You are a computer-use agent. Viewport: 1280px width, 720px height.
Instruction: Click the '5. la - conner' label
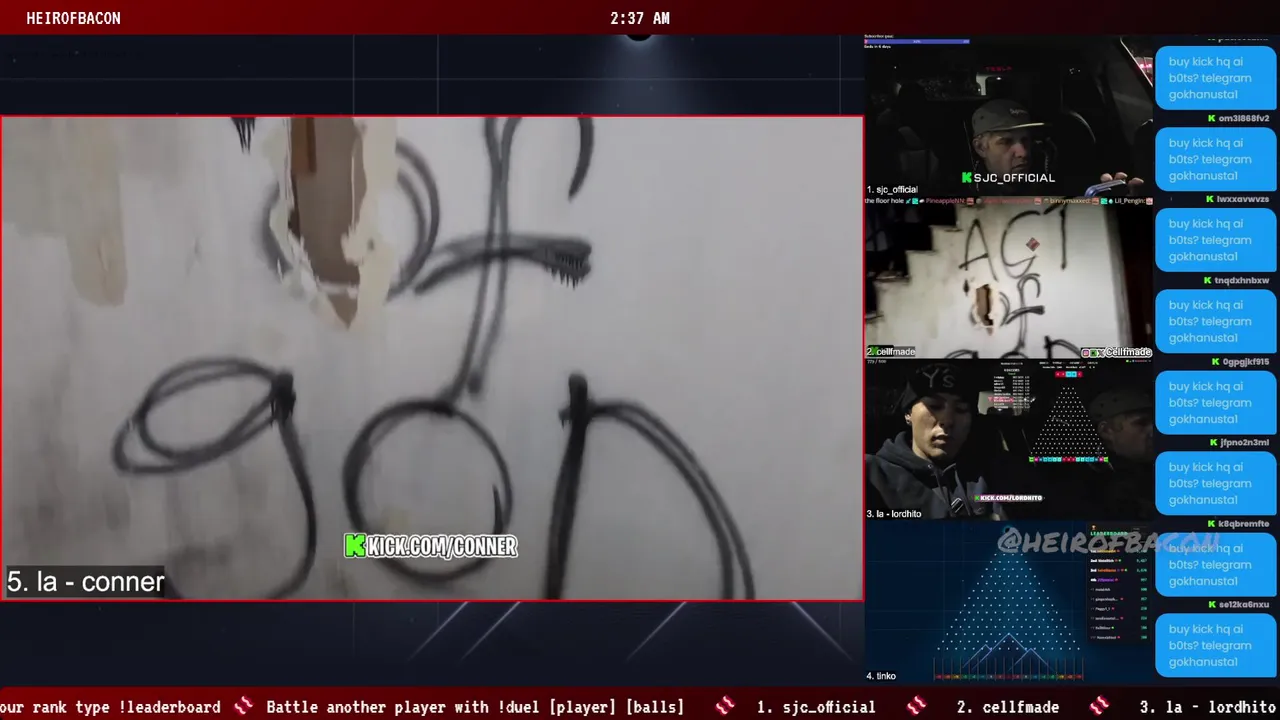click(x=86, y=581)
